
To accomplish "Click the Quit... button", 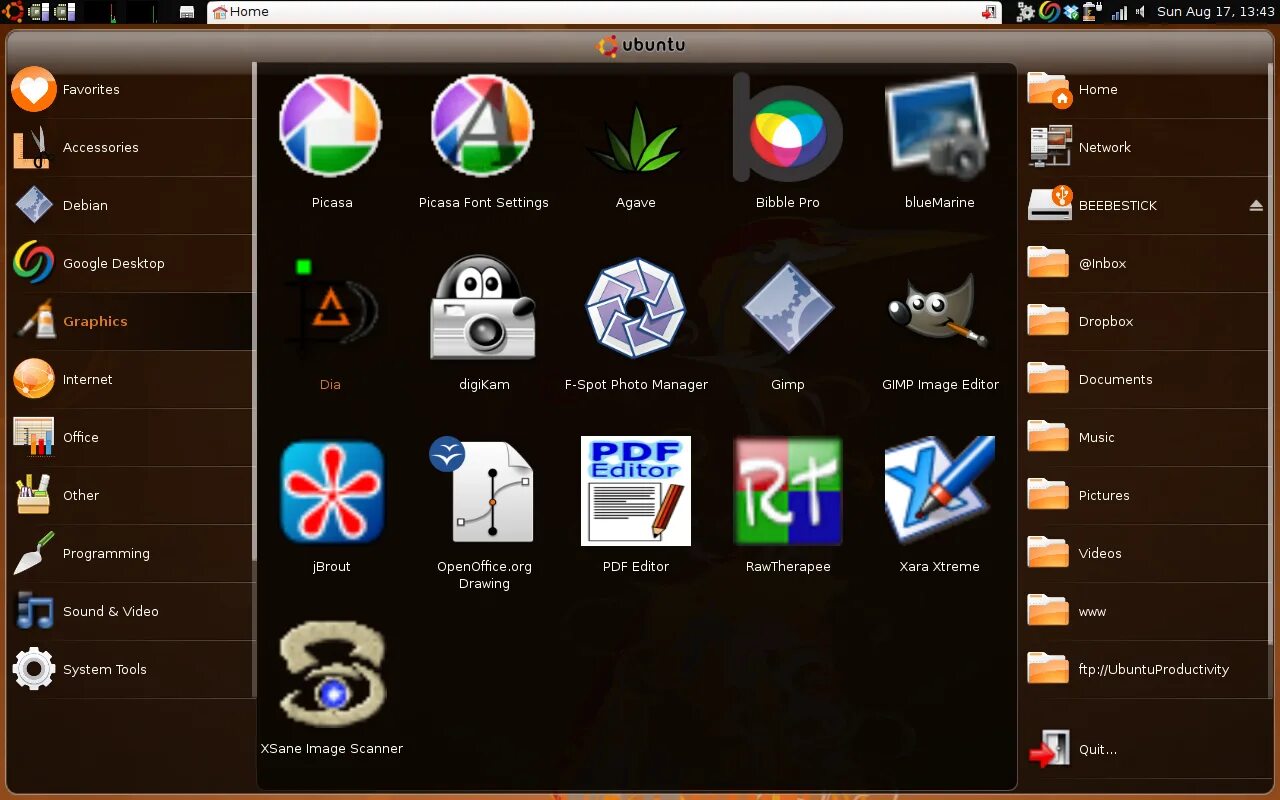I will coord(1146,750).
